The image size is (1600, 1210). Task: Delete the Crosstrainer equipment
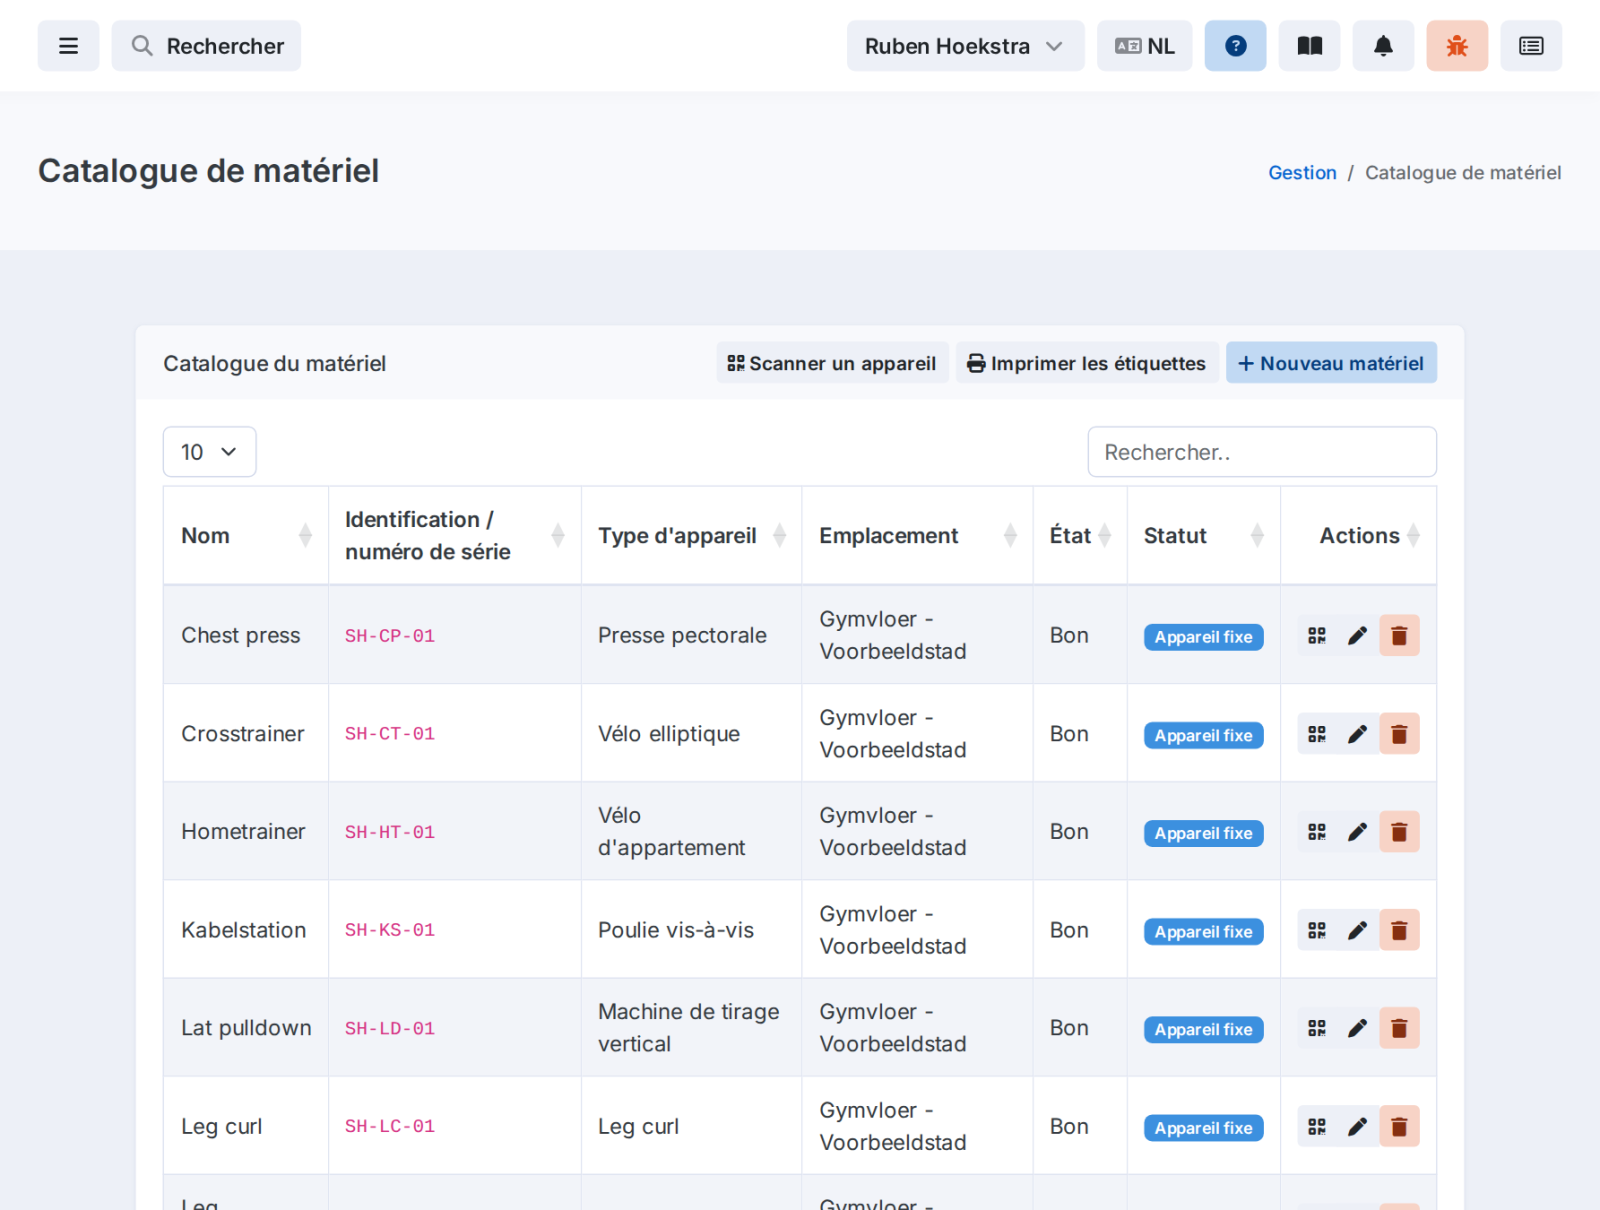coord(1399,734)
